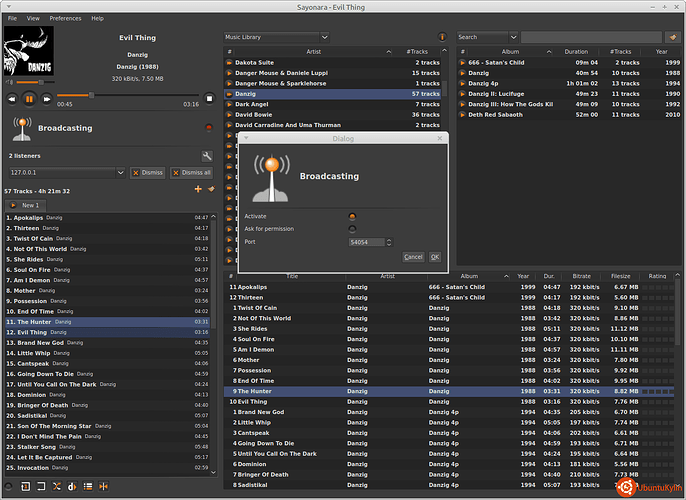Mute audio via the speaker icon
This screenshot has width=686, height=500.
(x=9, y=82)
